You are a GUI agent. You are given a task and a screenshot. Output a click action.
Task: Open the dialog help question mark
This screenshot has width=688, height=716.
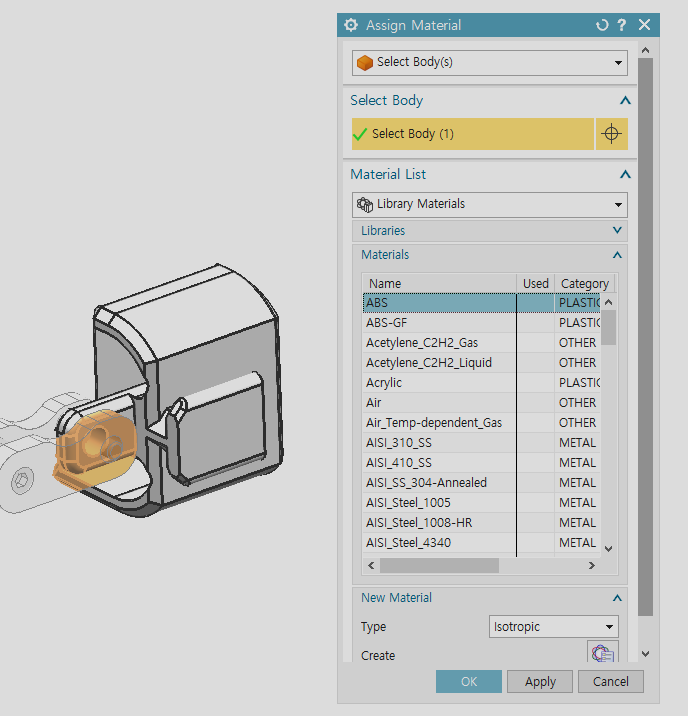(x=622, y=25)
